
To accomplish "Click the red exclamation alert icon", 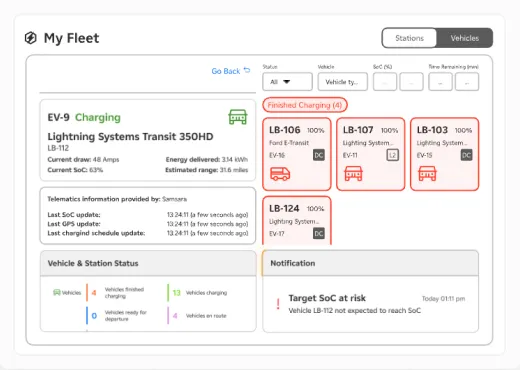I will tap(278, 304).
